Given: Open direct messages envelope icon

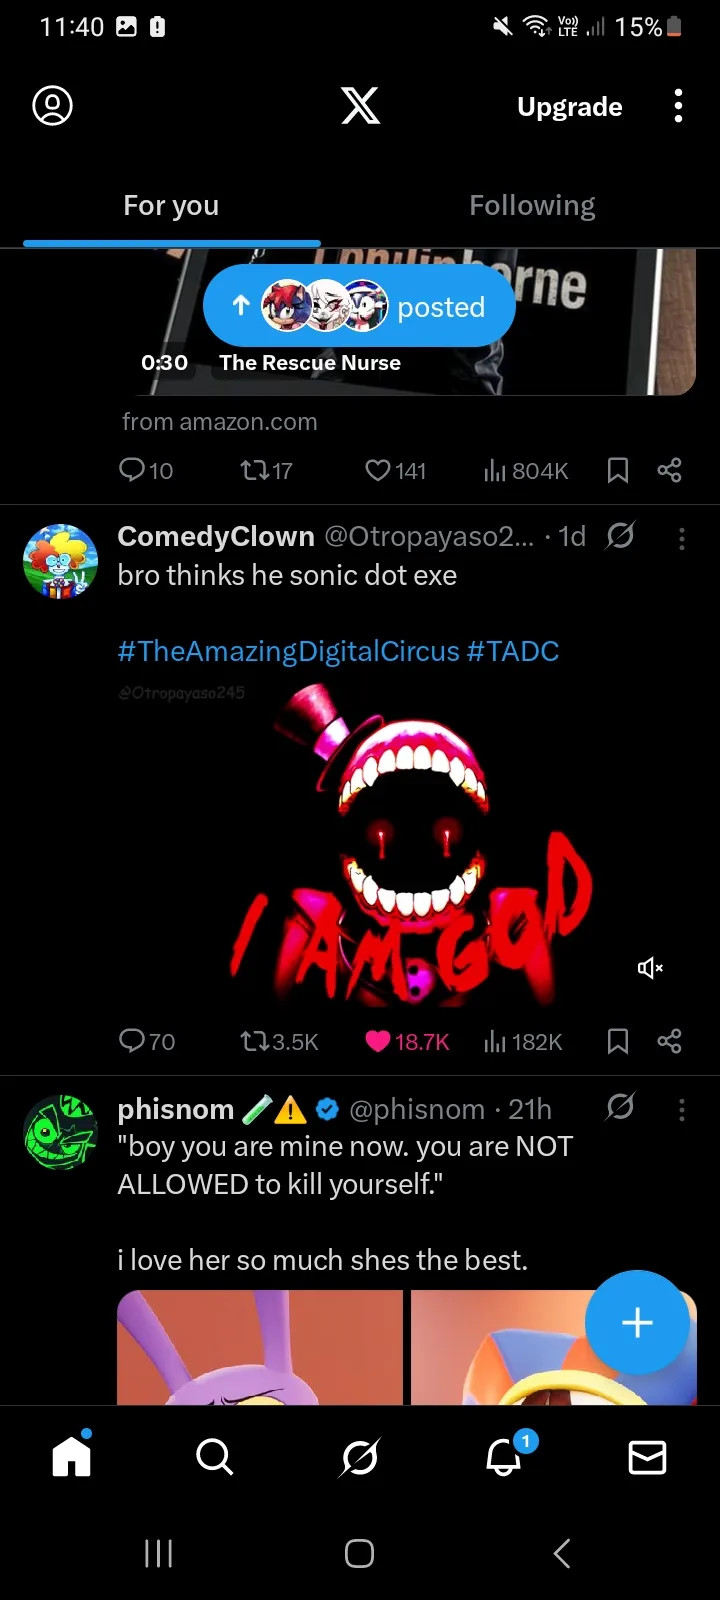Looking at the screenshot, I should 647,1457.
